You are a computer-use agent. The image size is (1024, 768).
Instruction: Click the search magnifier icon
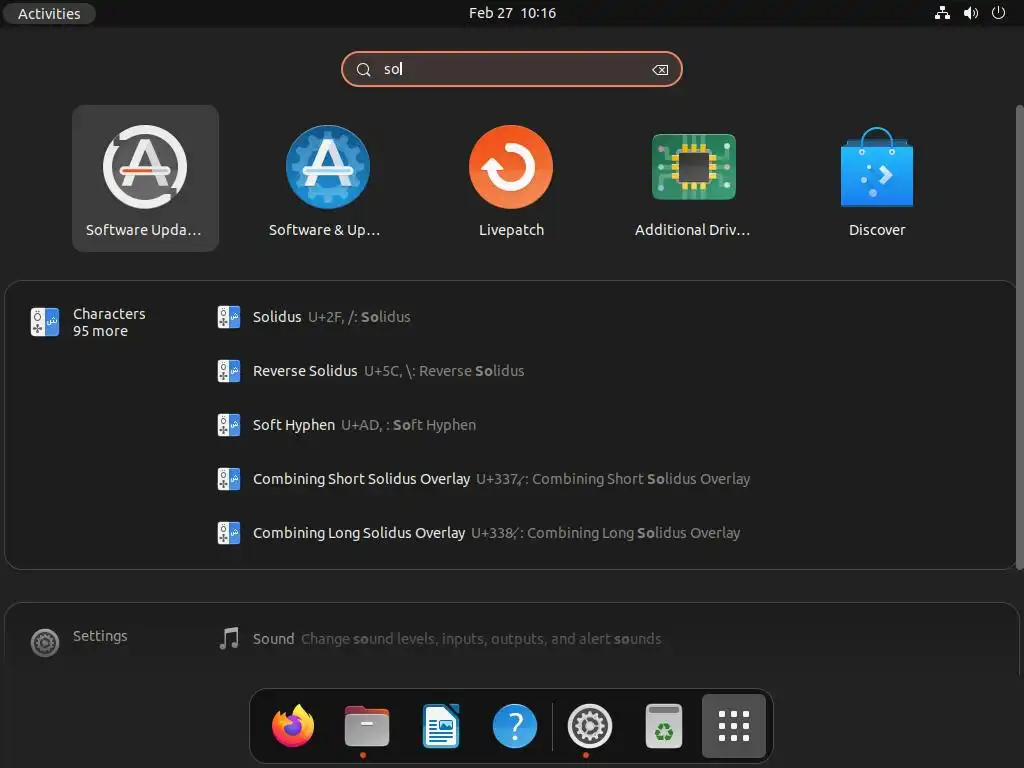pos(364,70)
